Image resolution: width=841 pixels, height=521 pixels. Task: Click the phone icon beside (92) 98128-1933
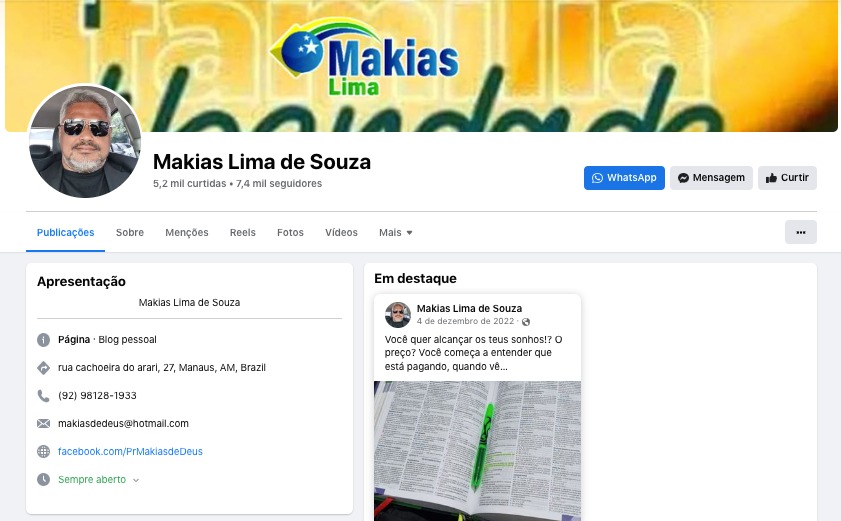(43, 395)
